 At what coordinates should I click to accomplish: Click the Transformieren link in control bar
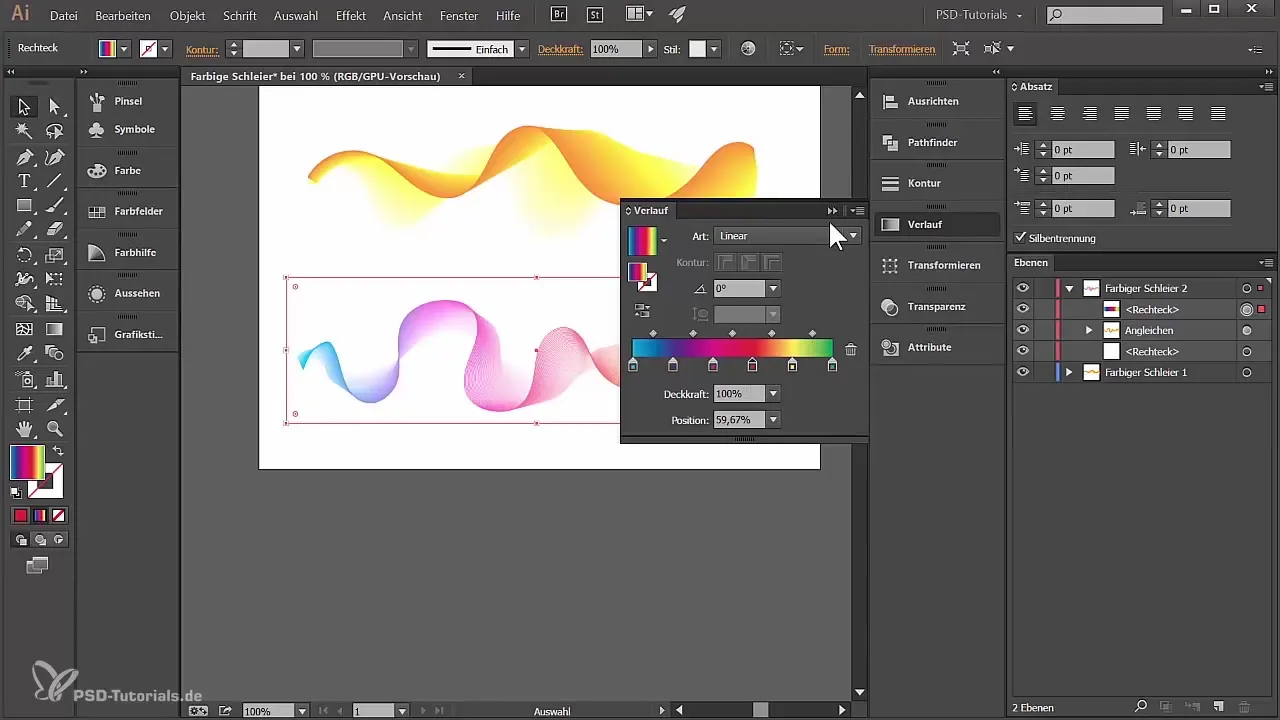tap(902, 49)
